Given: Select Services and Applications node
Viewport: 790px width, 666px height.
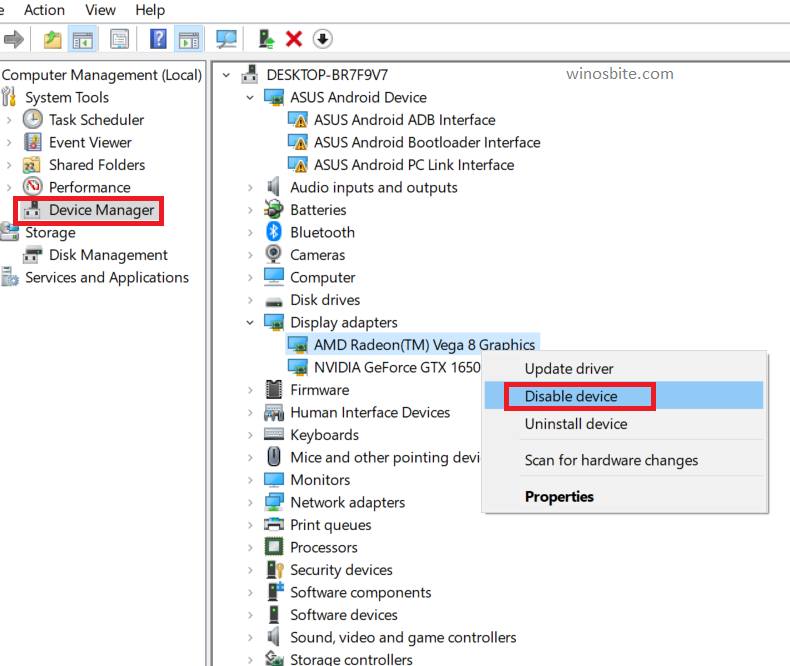Looking at the screenshot, I should click(x=107, y=278).
